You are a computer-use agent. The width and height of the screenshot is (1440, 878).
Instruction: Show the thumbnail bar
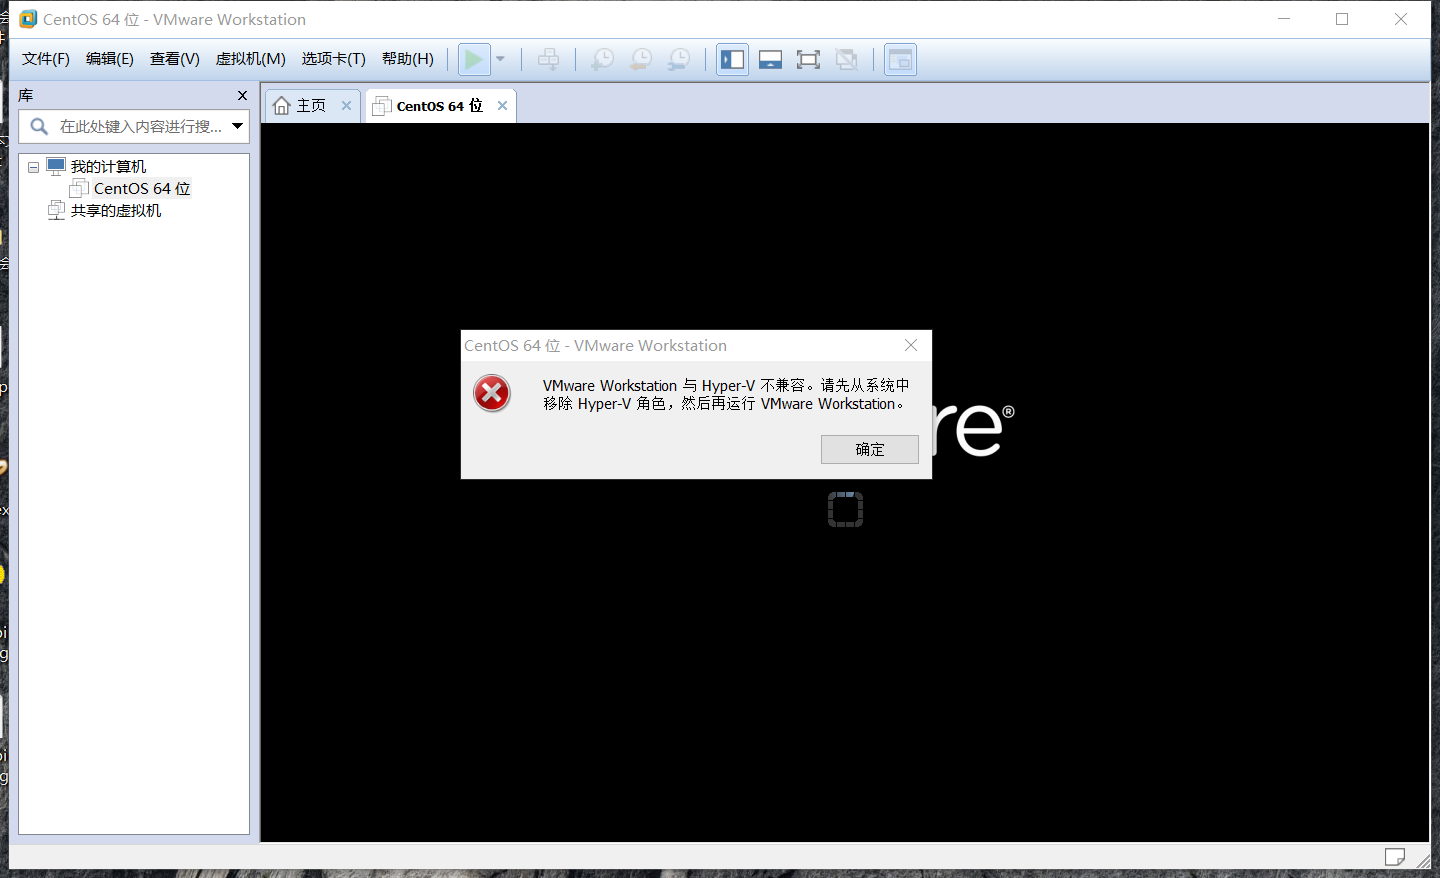(x=770, y=59)
